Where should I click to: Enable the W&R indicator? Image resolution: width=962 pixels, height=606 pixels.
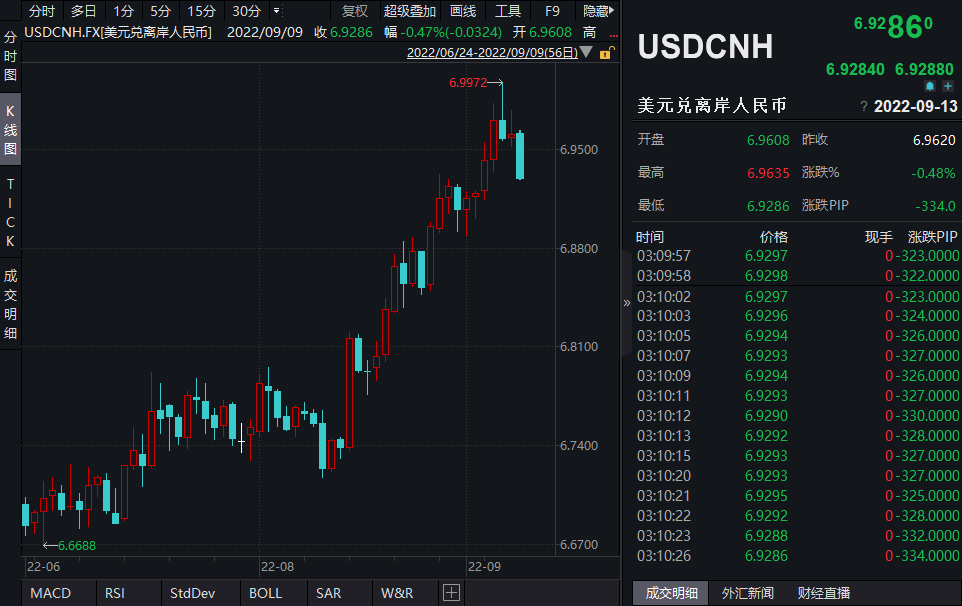[396, 593]
